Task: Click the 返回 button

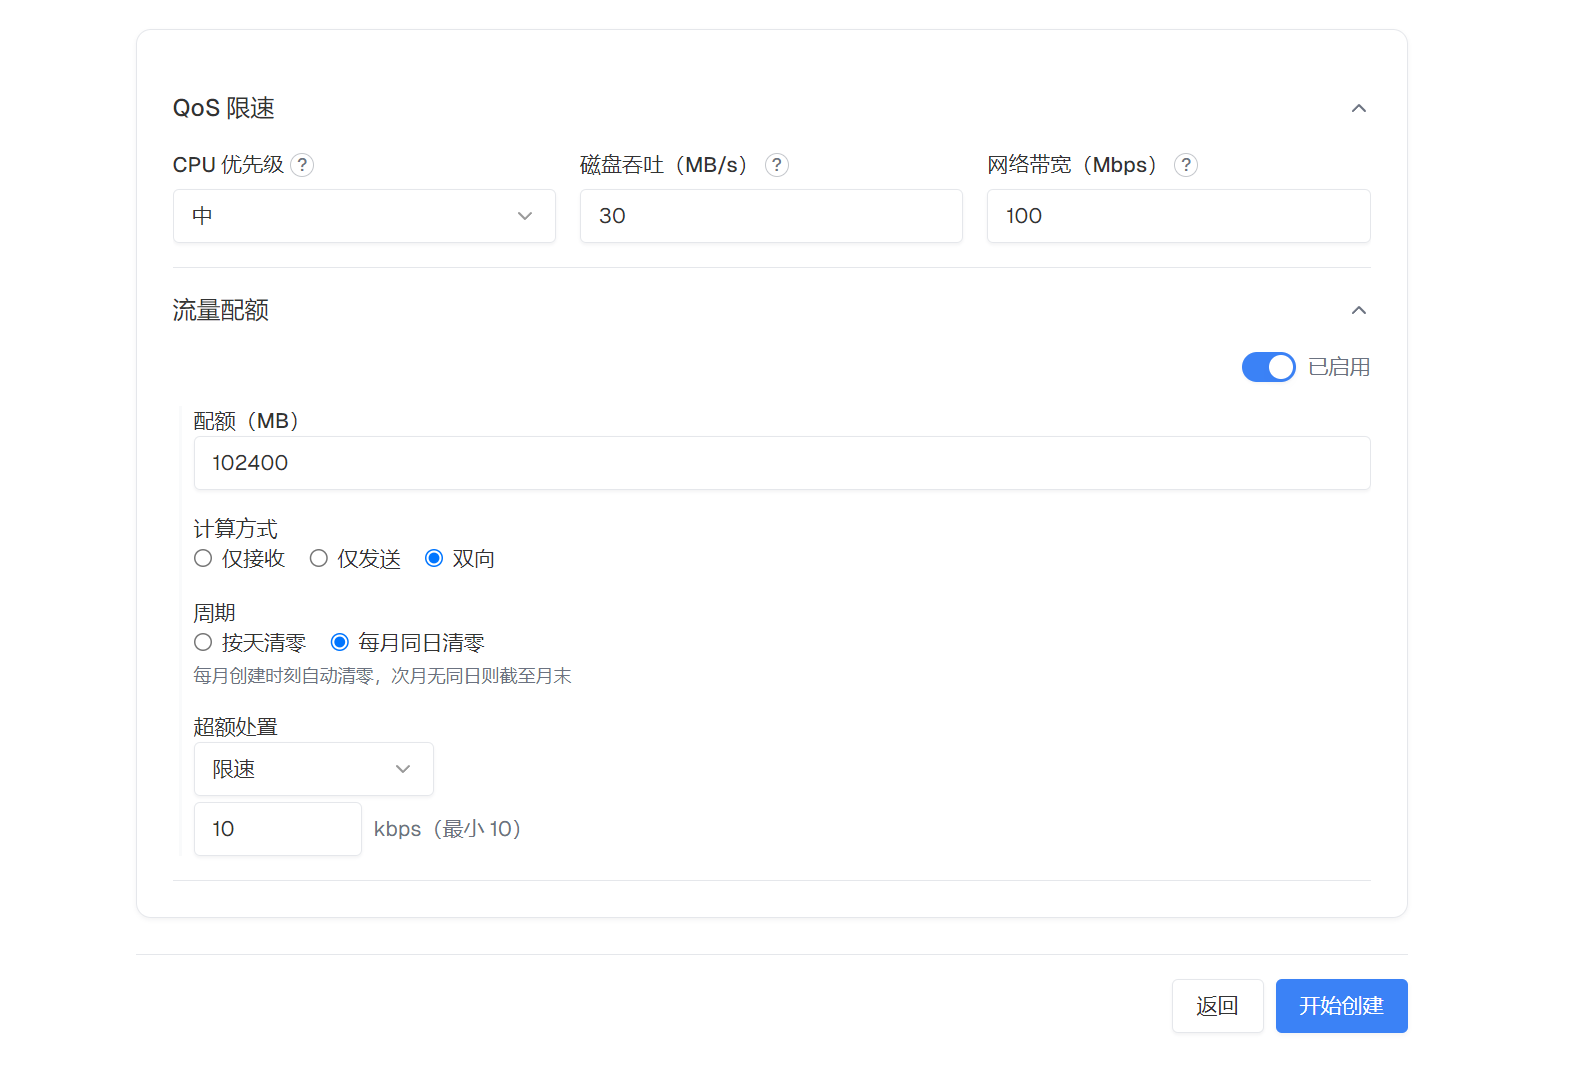Action: 1218,1006
